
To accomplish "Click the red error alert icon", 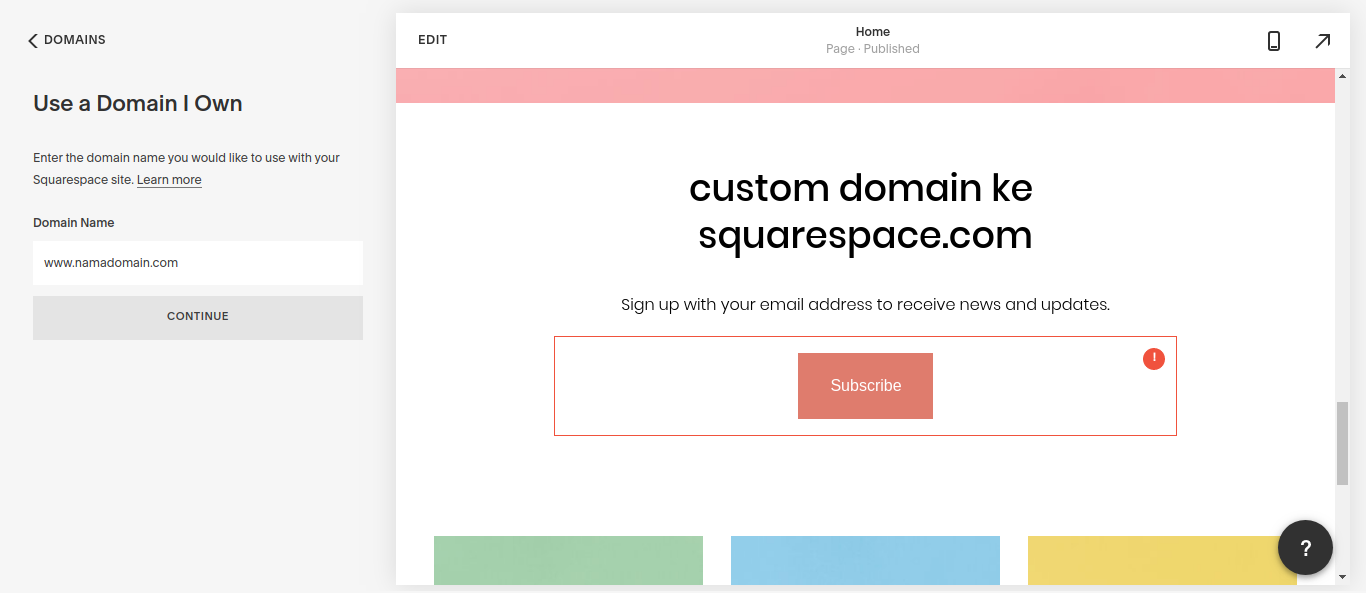I will (x=1154, y=359).
